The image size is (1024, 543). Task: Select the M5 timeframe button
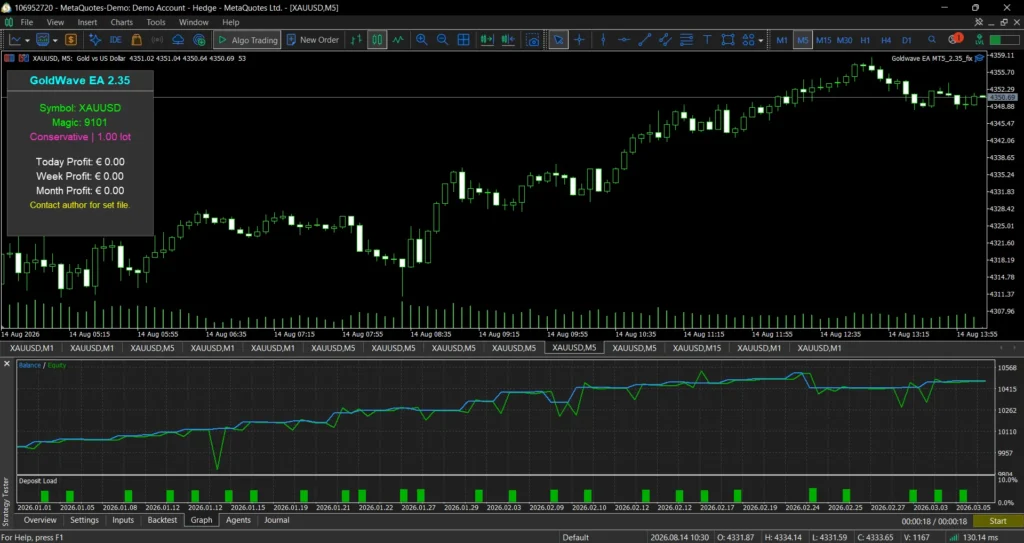(x=803, y=40)
